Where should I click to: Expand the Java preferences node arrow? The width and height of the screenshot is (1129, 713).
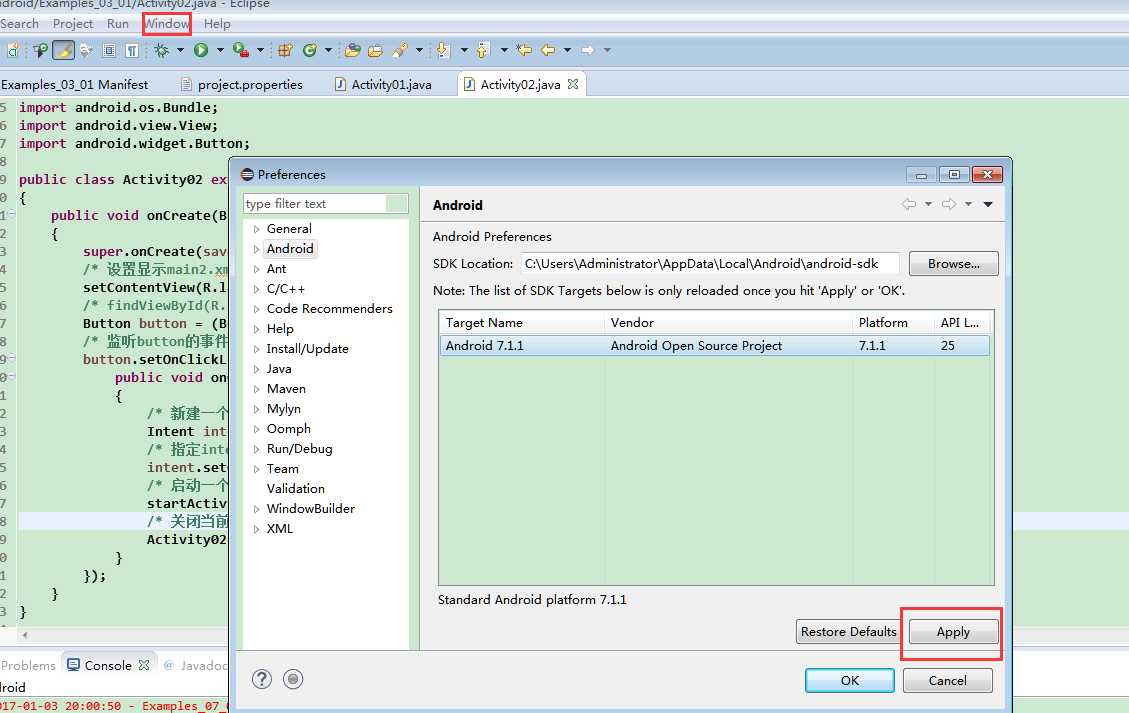(256, 369)
